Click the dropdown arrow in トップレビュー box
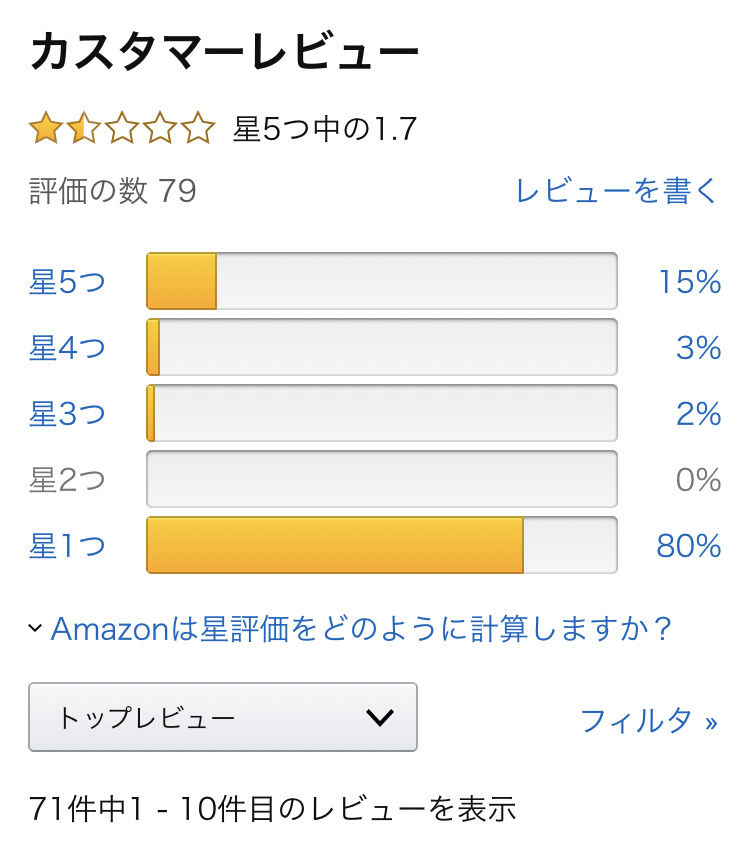The width and height of the screenshot is (750, 850). pyautogui.click(x=380, y=717)
